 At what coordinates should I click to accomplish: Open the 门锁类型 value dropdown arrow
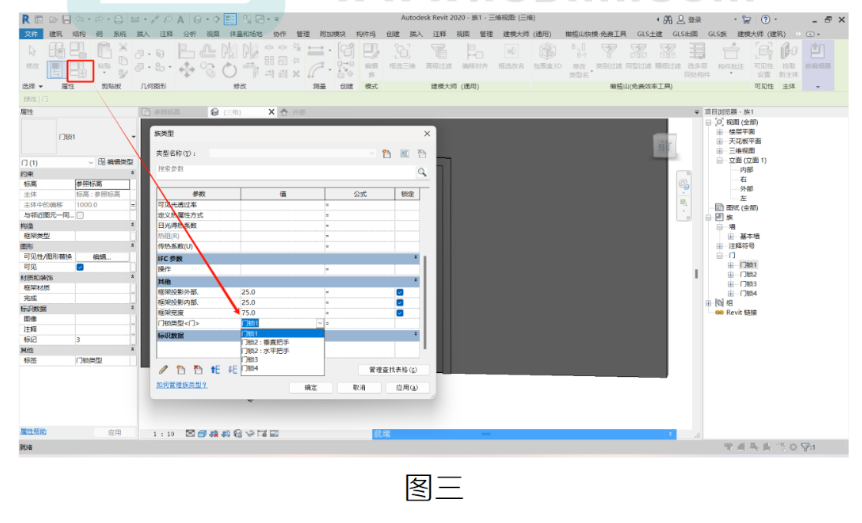(x=319, y=323)
